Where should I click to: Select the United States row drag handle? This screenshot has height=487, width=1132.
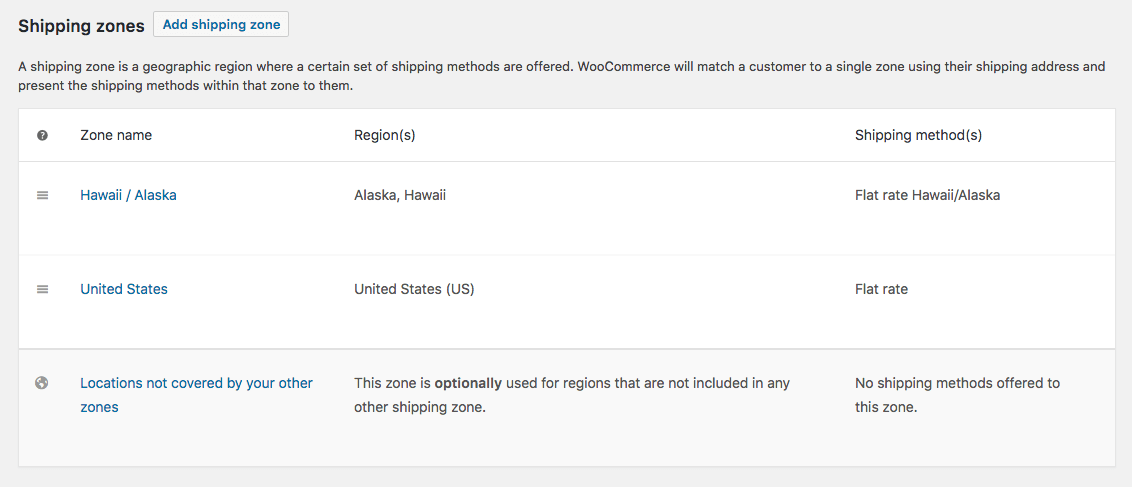(43, 289)
